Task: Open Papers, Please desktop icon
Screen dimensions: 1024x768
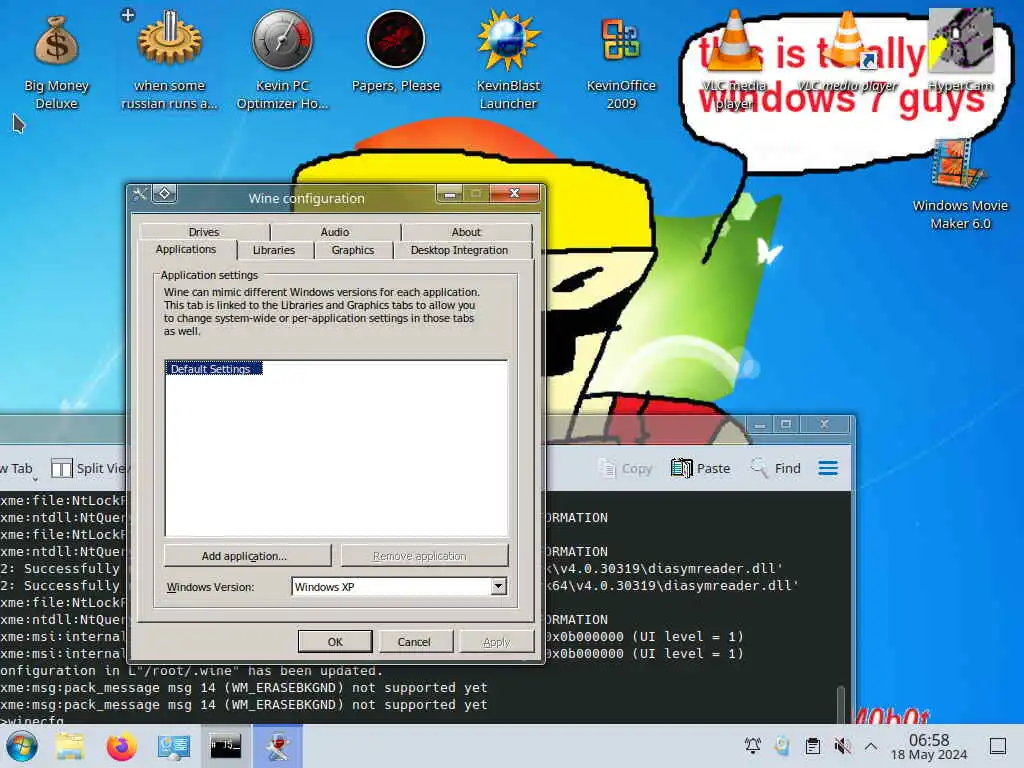Action: tap(396, 52)
